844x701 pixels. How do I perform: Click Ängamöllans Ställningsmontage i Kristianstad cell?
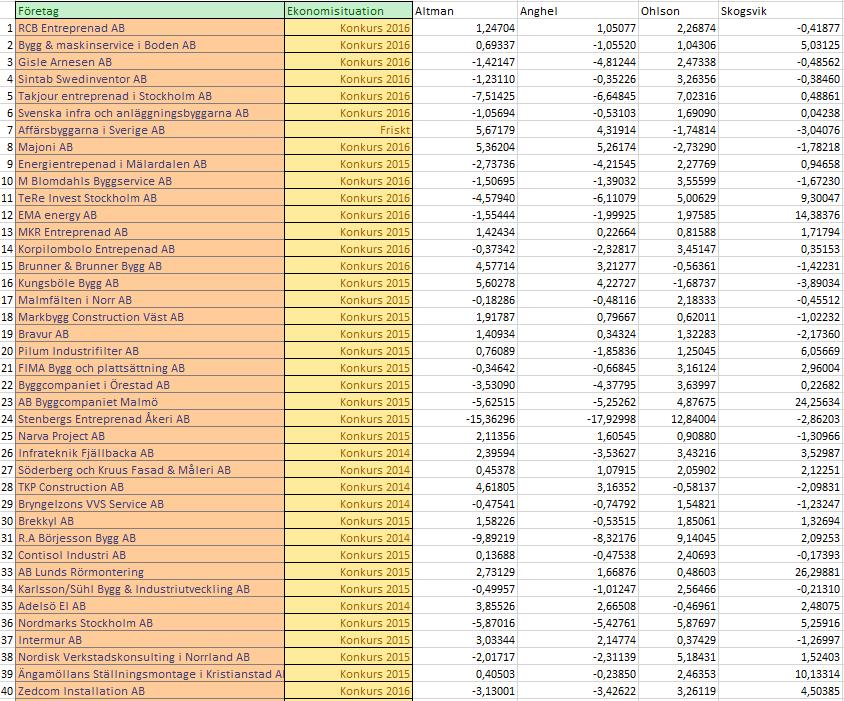click(x=150, y=675)
